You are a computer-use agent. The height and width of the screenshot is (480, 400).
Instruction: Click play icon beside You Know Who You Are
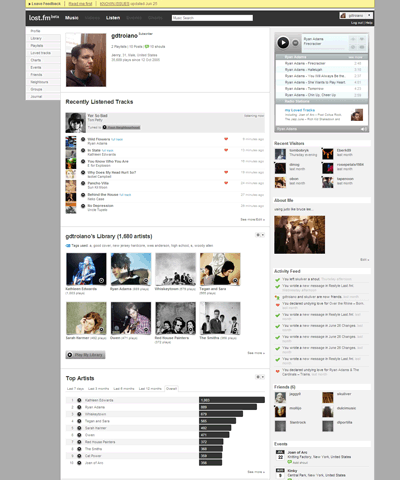tap(83, 161)
